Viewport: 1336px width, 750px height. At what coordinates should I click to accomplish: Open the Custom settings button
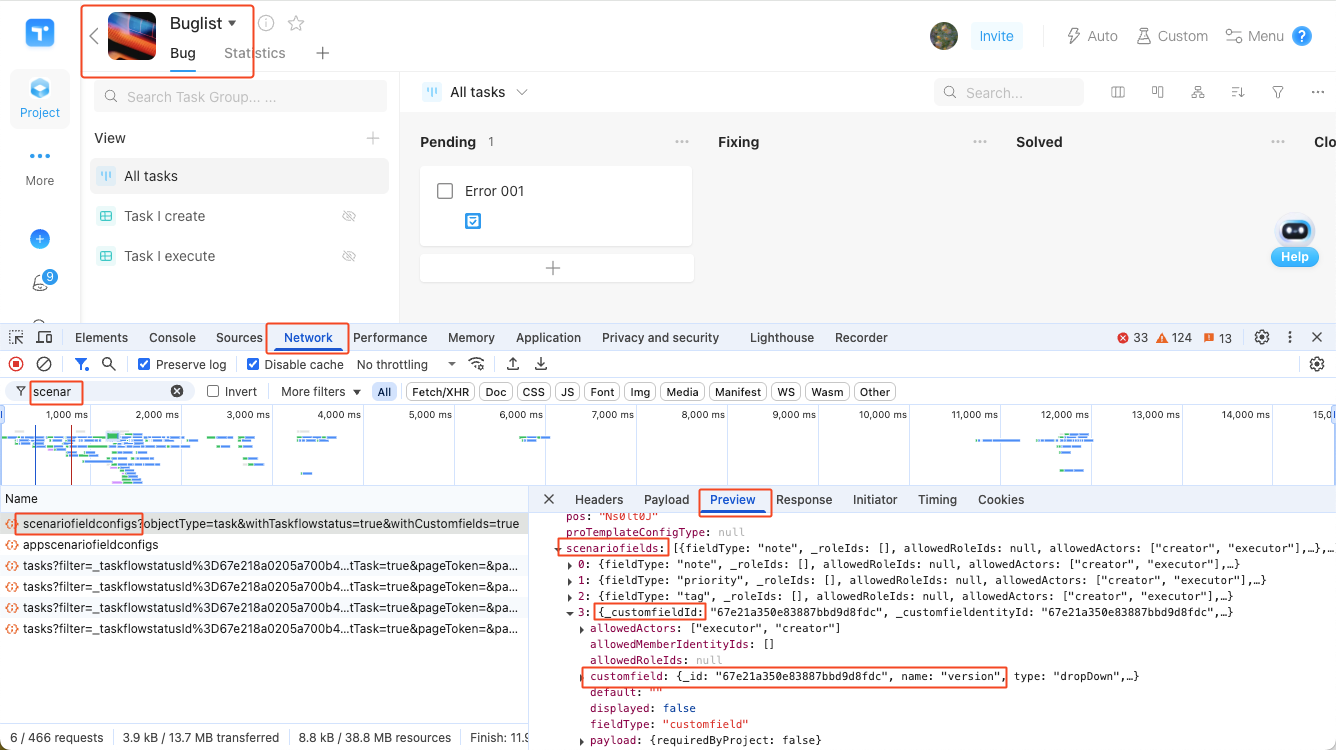coord(1172,36)
